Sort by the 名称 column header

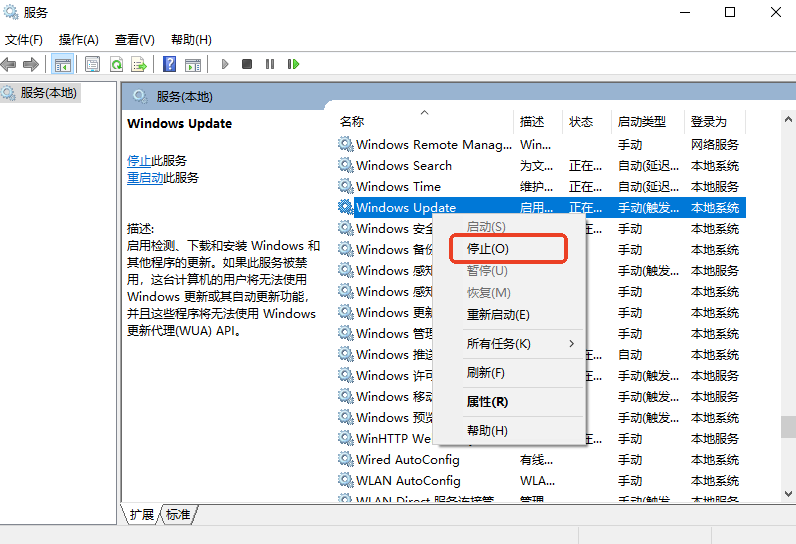click(x=352, y=122)
